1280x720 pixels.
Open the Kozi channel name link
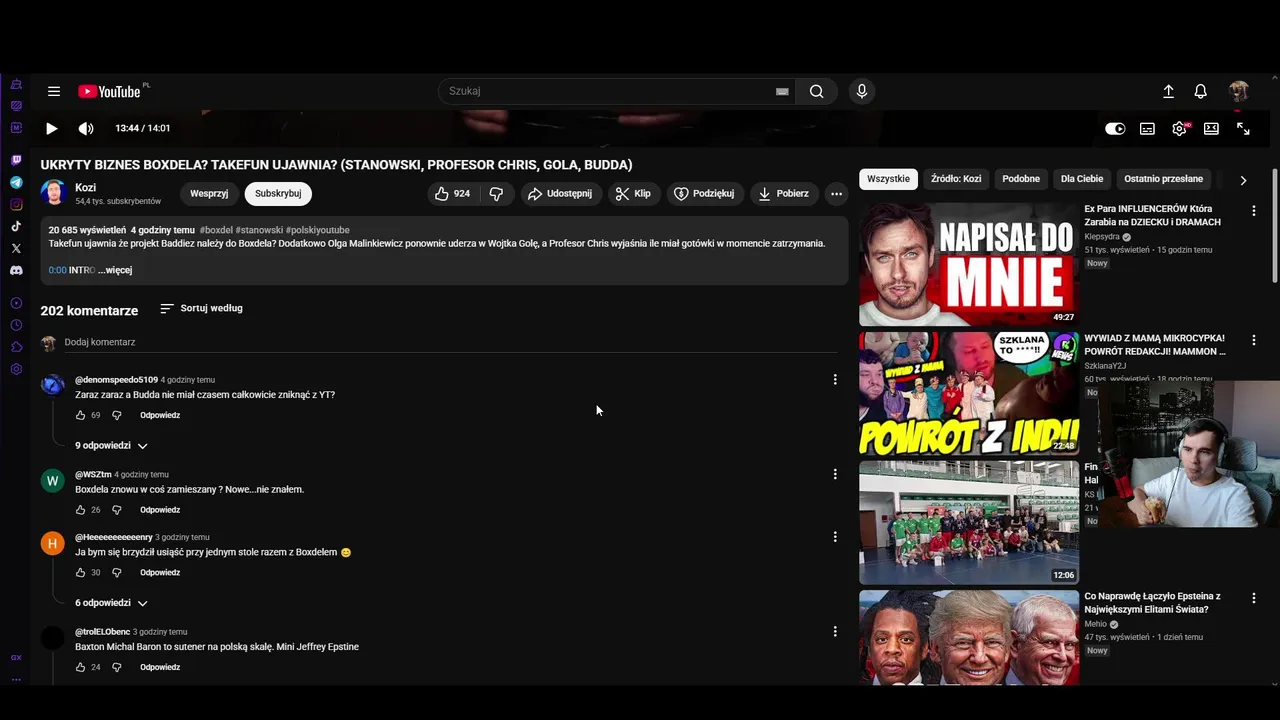click(x=86, y=187)
